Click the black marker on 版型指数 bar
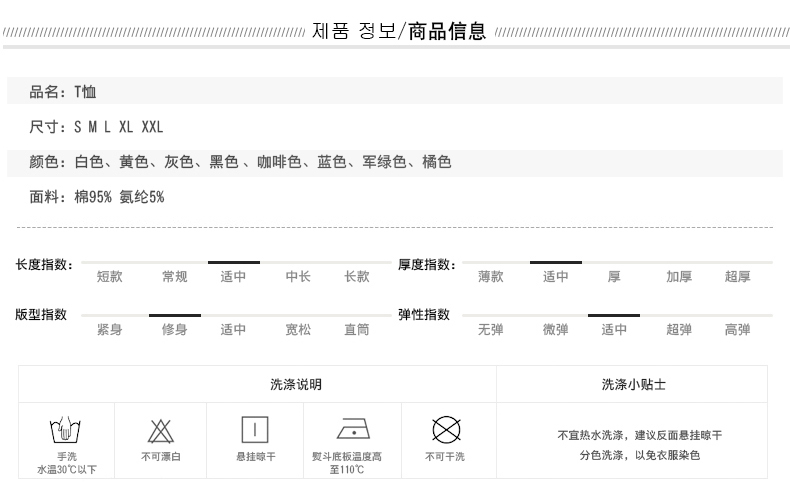 [x=175, y=315]
